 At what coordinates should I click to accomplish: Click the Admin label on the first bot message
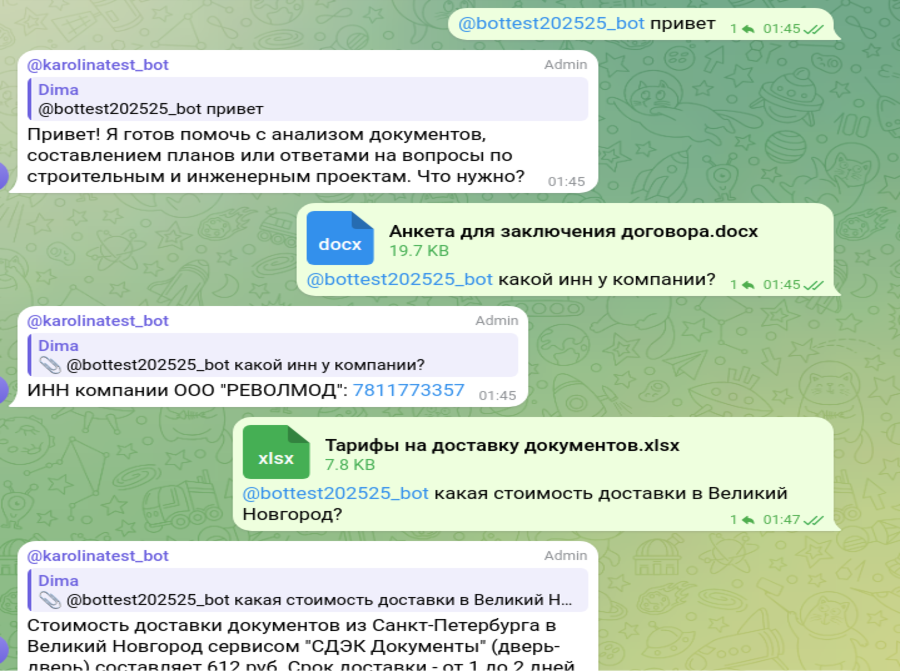point(565,64)
